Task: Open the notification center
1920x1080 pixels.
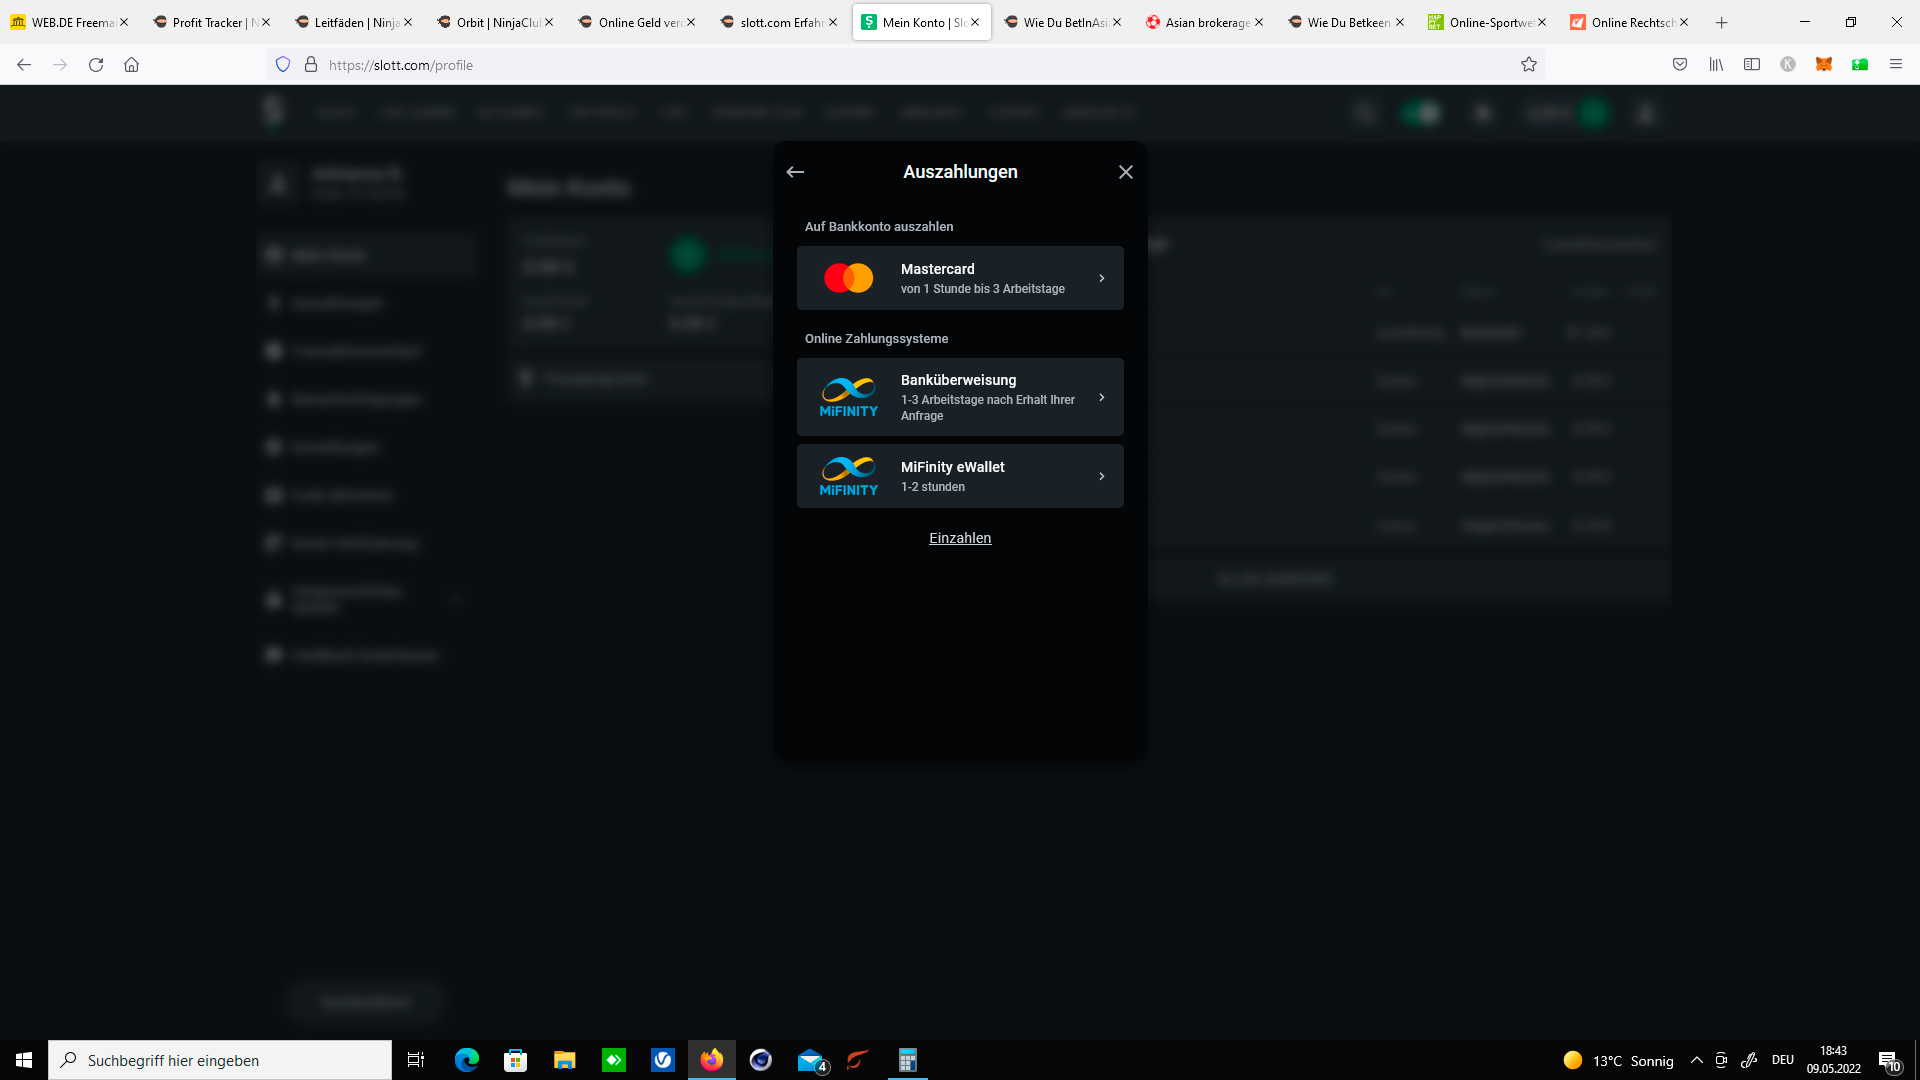Action: tap(1889, 1060)
